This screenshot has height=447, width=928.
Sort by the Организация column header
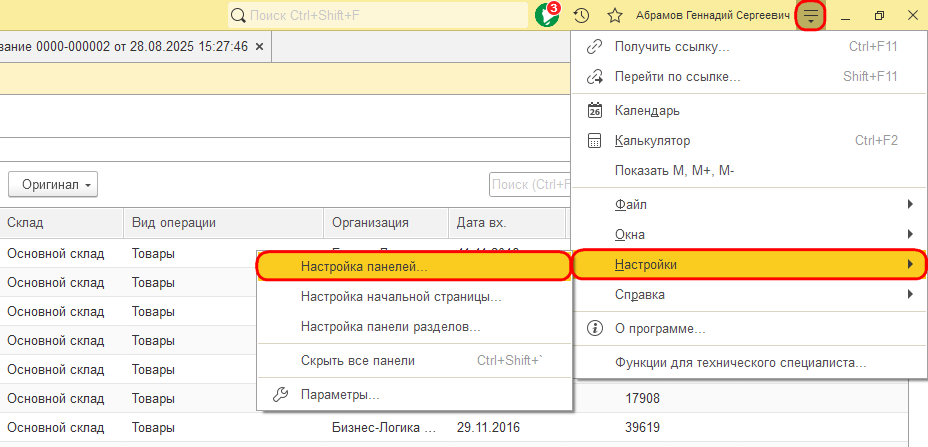386,223
